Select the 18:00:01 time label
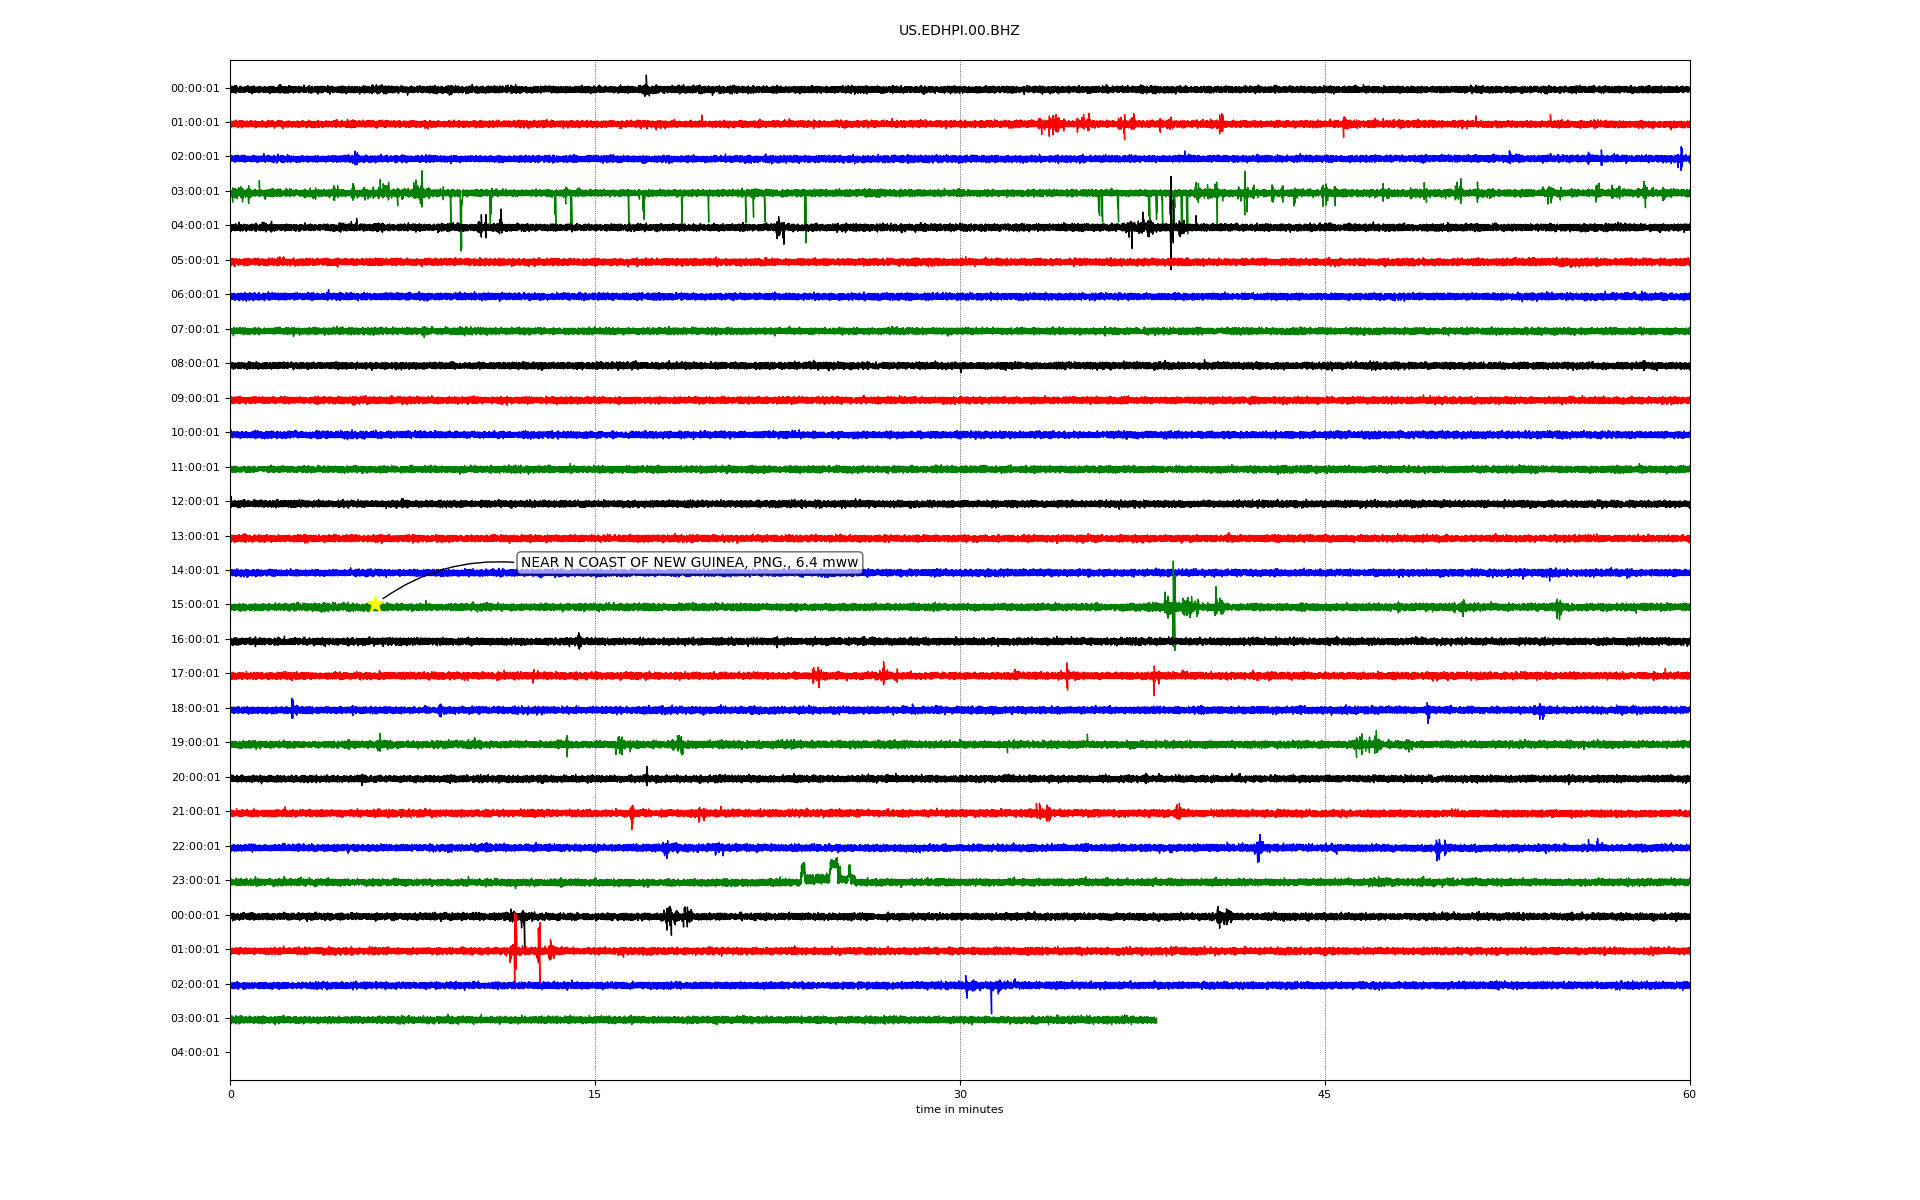 pos(195,709)
